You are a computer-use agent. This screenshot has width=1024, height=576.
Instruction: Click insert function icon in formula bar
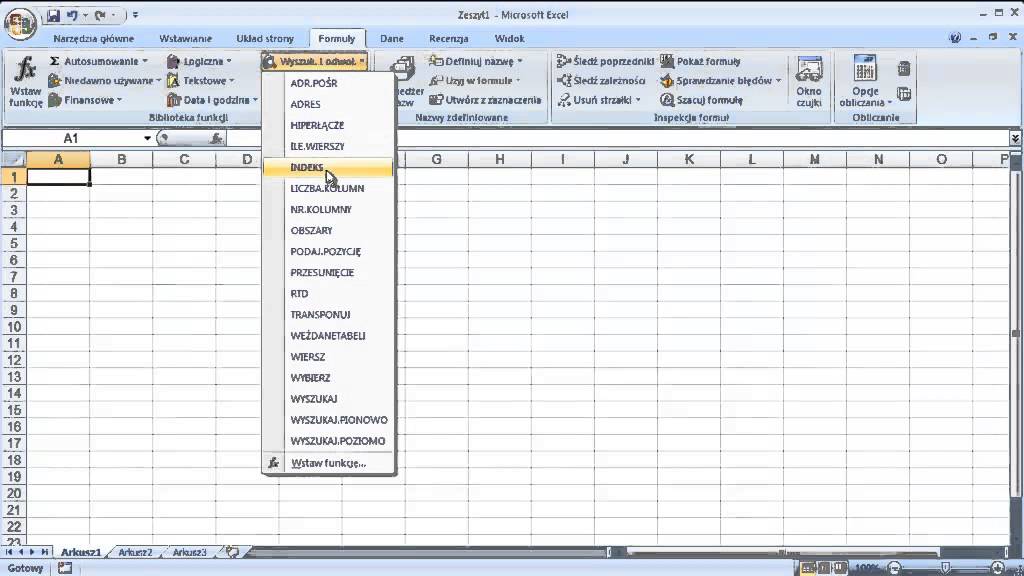[x=216, y=138]
